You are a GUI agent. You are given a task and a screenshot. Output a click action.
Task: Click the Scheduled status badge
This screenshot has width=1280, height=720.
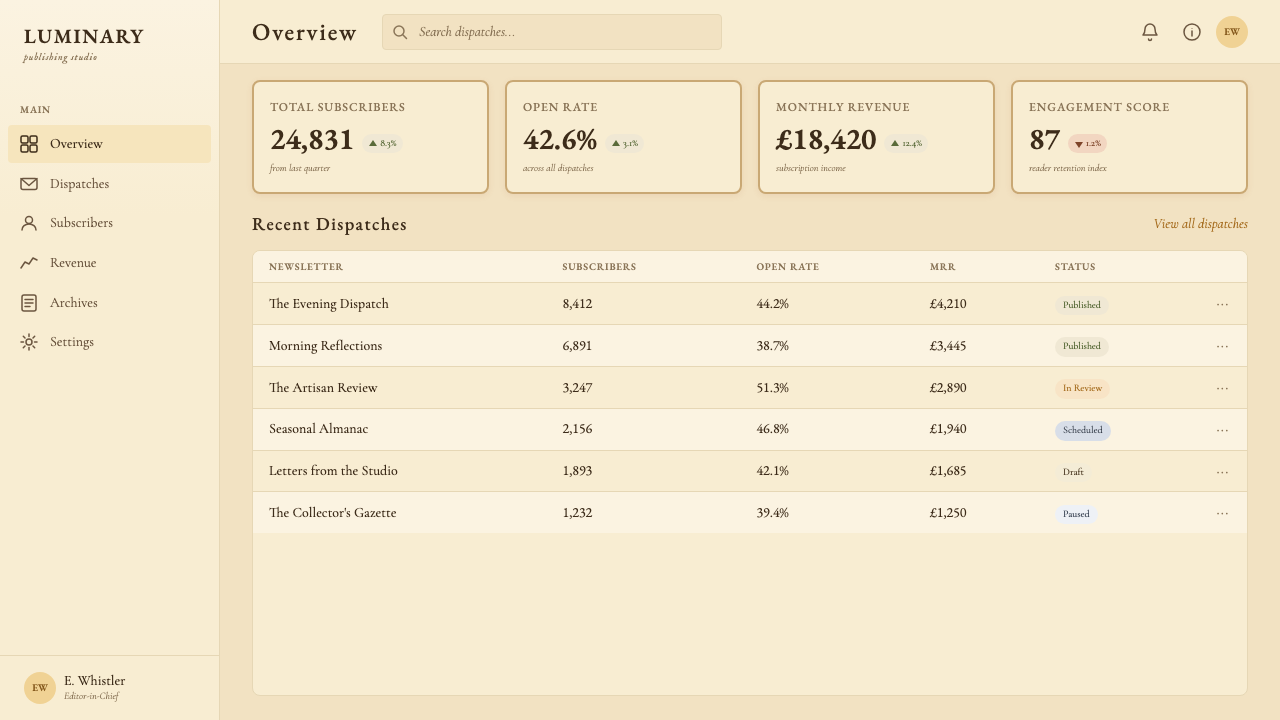pos(1083,431)
